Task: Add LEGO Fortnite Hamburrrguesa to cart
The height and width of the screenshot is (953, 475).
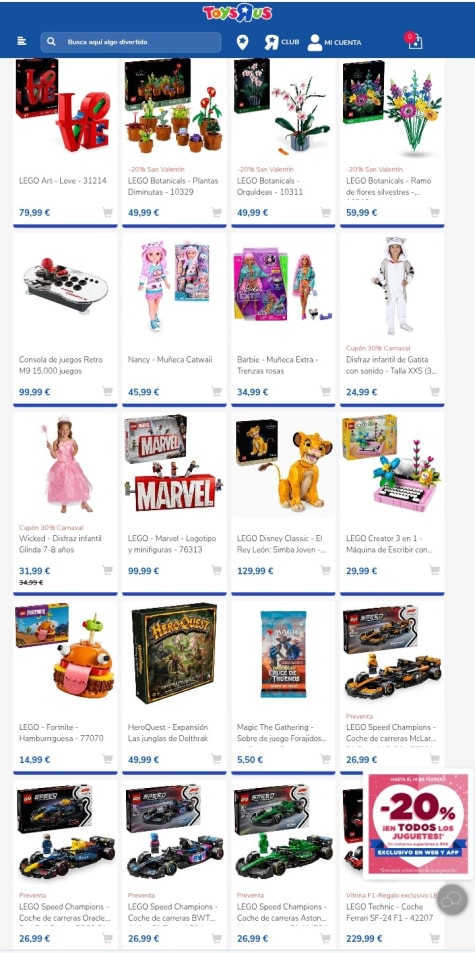Action: pos(108,759)
